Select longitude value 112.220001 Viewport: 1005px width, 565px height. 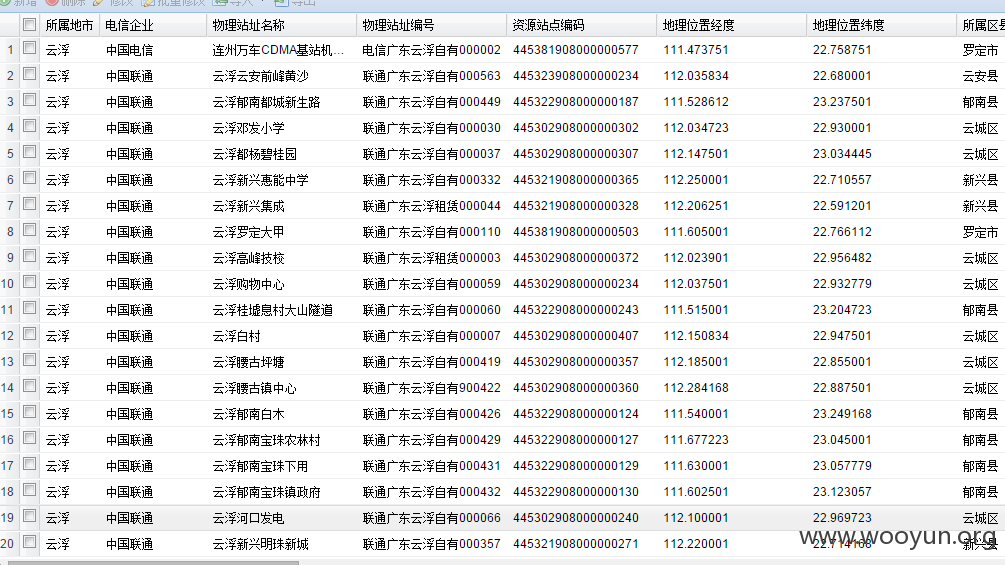coord(696,544)
